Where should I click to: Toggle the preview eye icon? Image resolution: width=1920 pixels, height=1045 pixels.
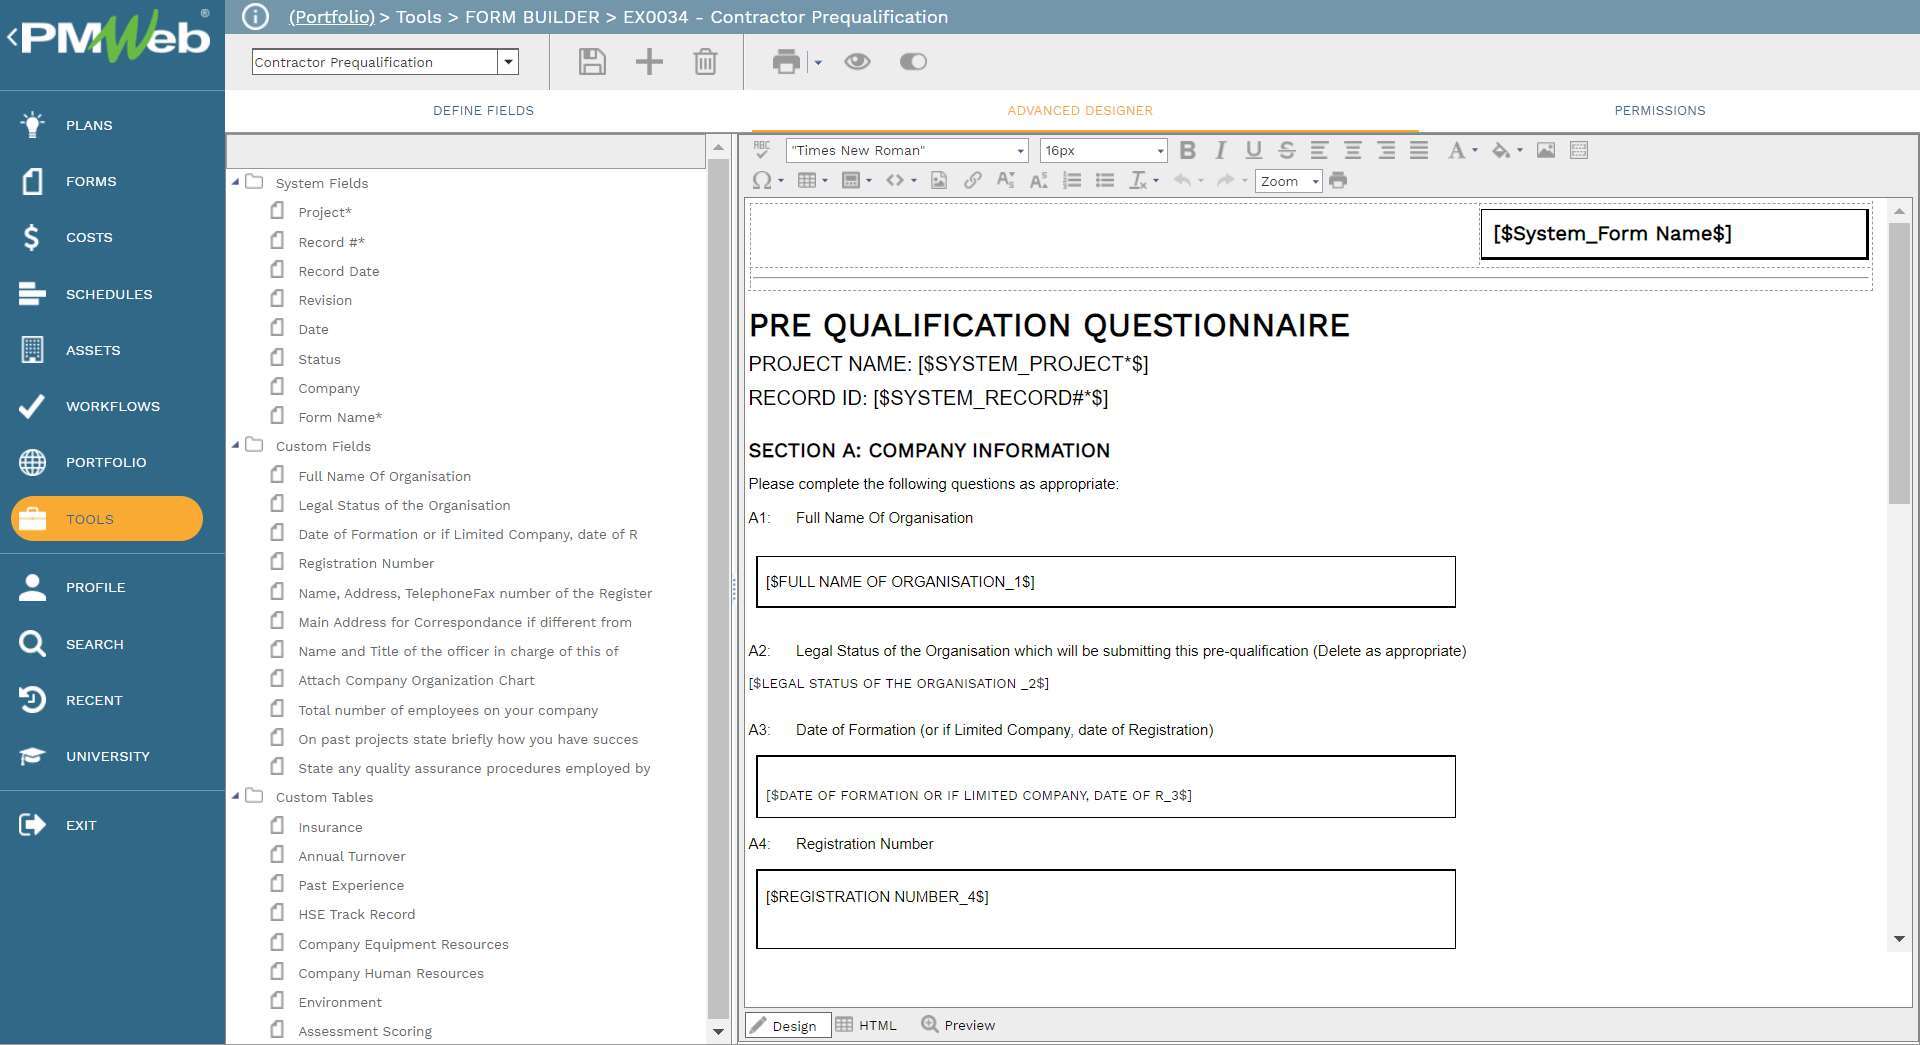click(x=858, y=61)
